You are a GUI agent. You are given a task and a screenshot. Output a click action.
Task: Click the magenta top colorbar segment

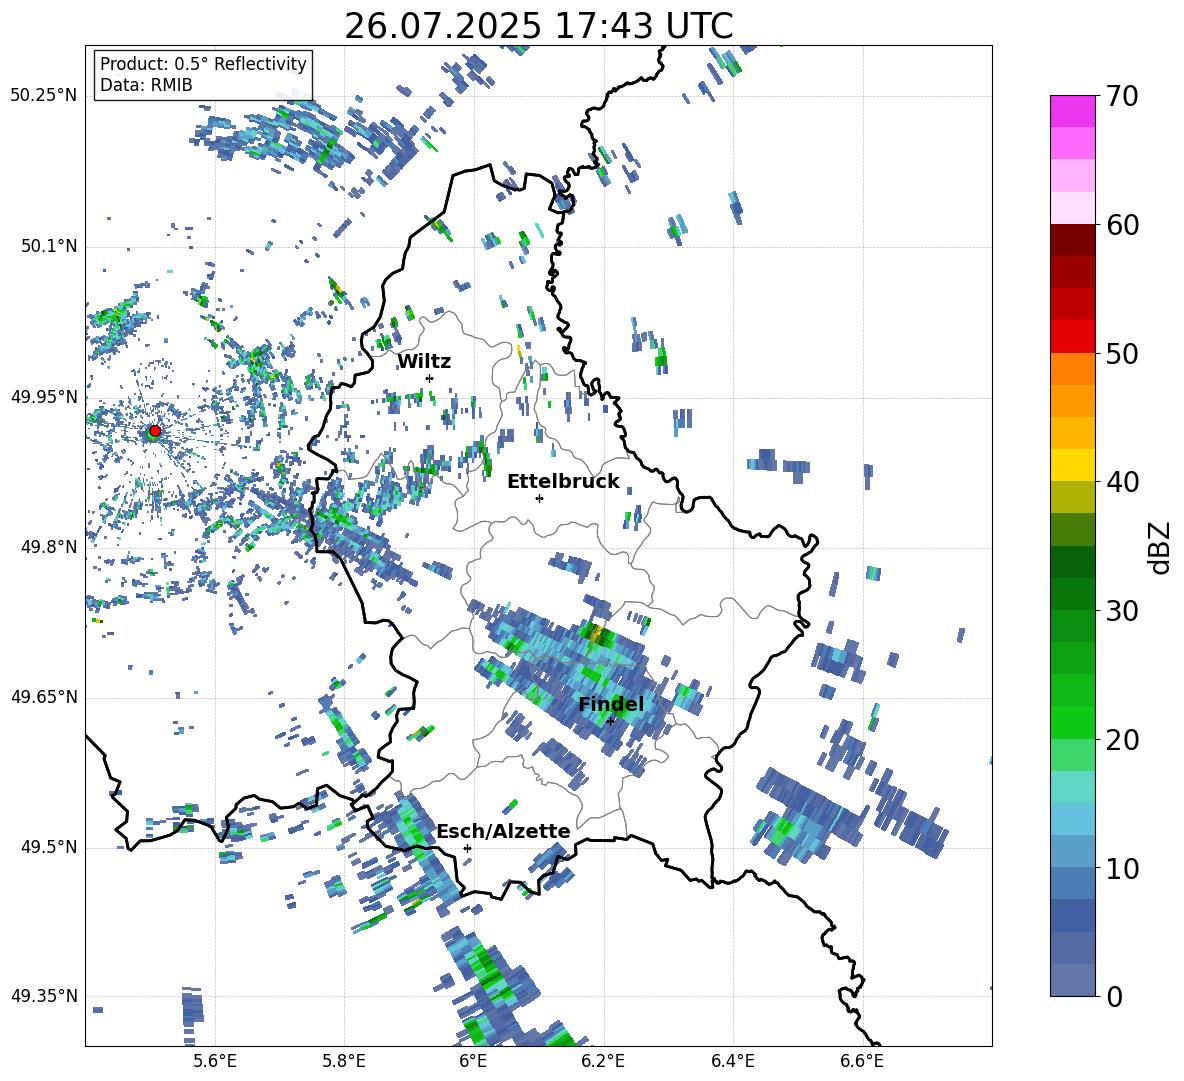point(1073,111)
